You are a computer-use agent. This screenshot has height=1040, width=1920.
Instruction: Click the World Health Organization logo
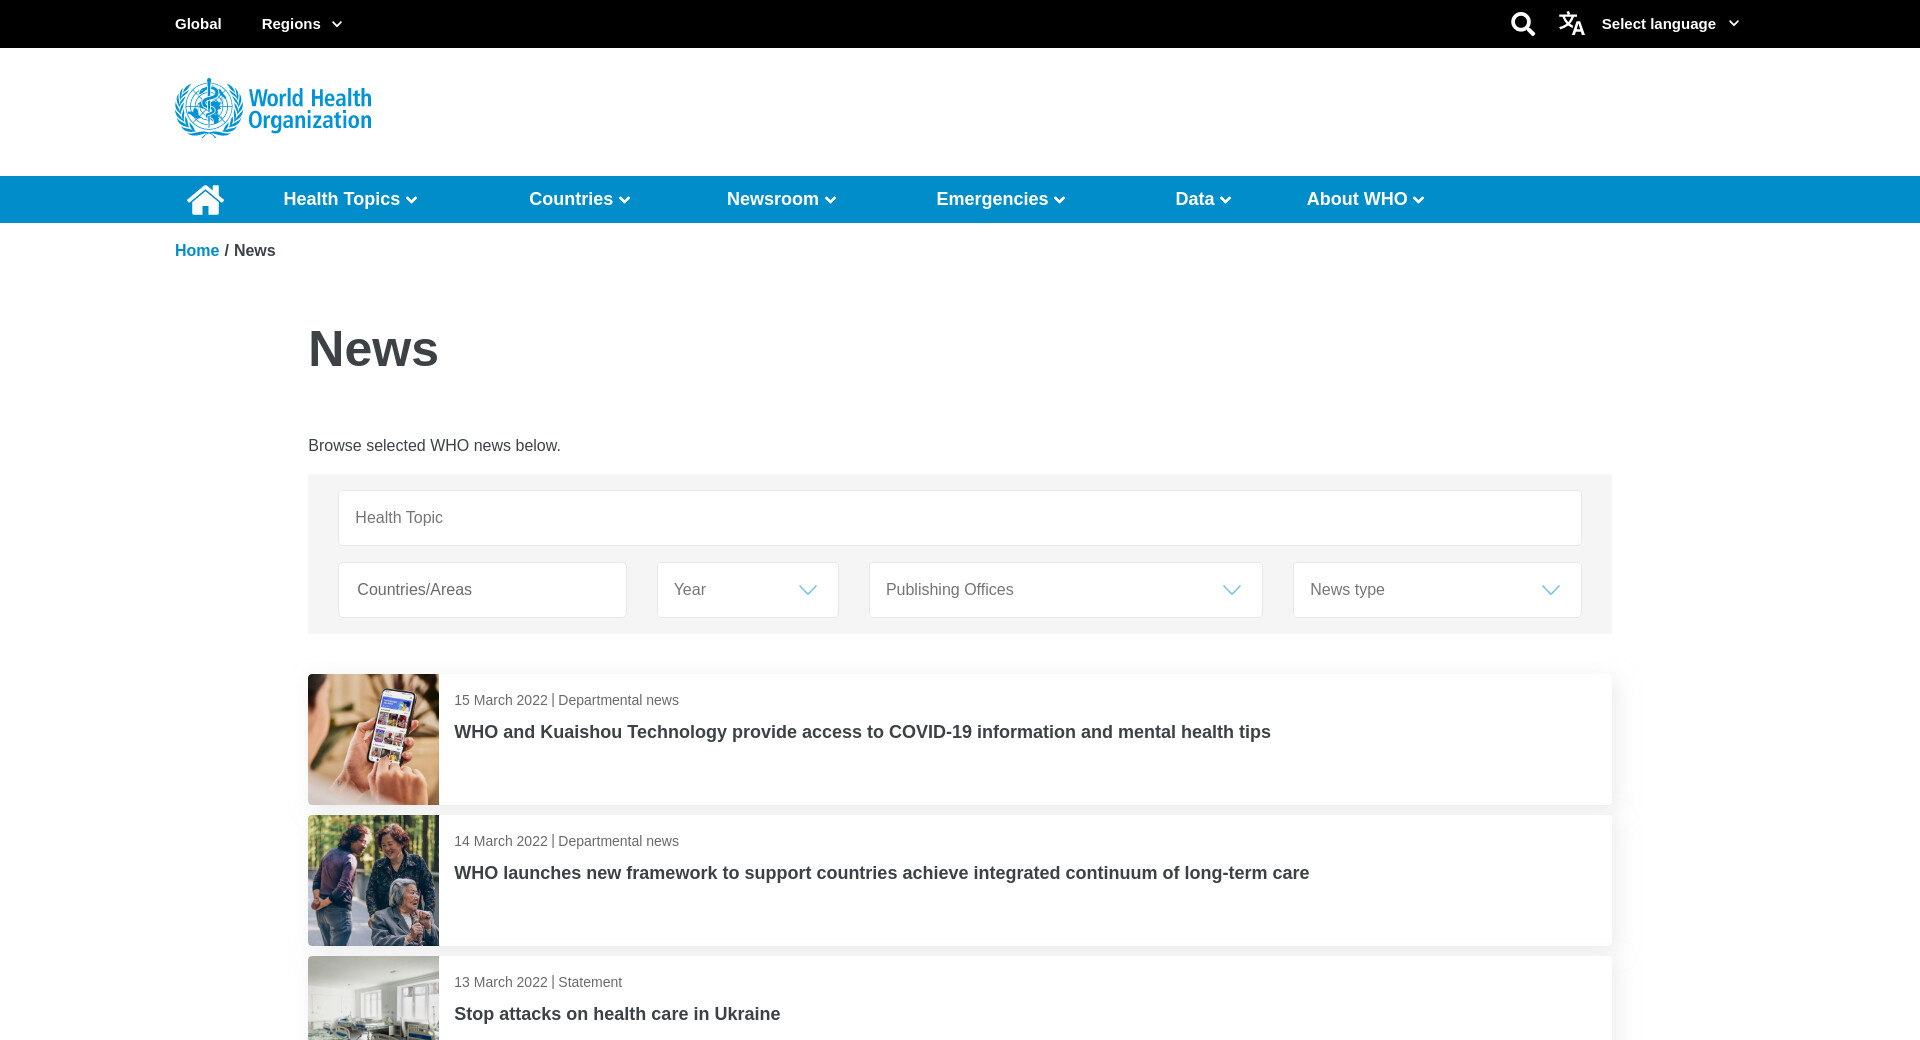click(x=273, y=108)
